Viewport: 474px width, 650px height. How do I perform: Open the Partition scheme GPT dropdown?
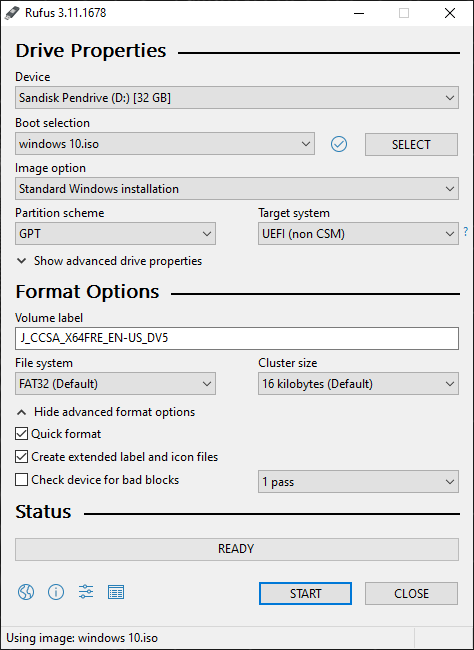click(115, 234)
